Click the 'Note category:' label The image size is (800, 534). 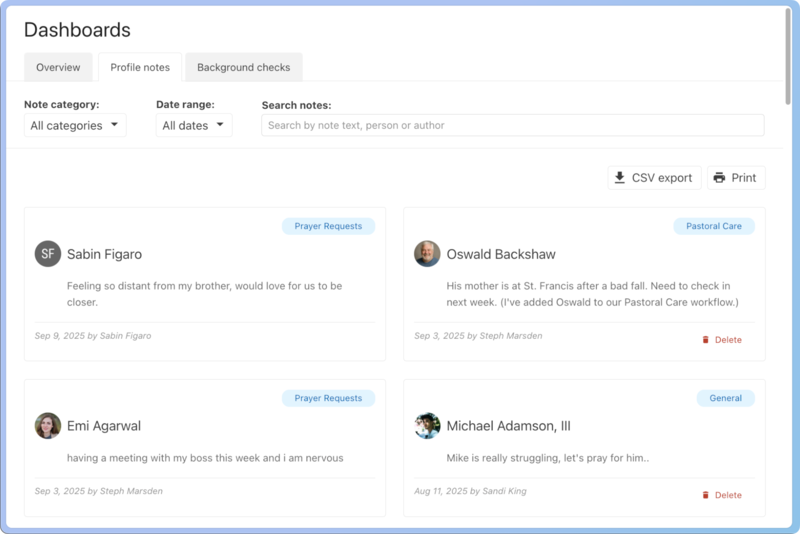click(62, 104)
